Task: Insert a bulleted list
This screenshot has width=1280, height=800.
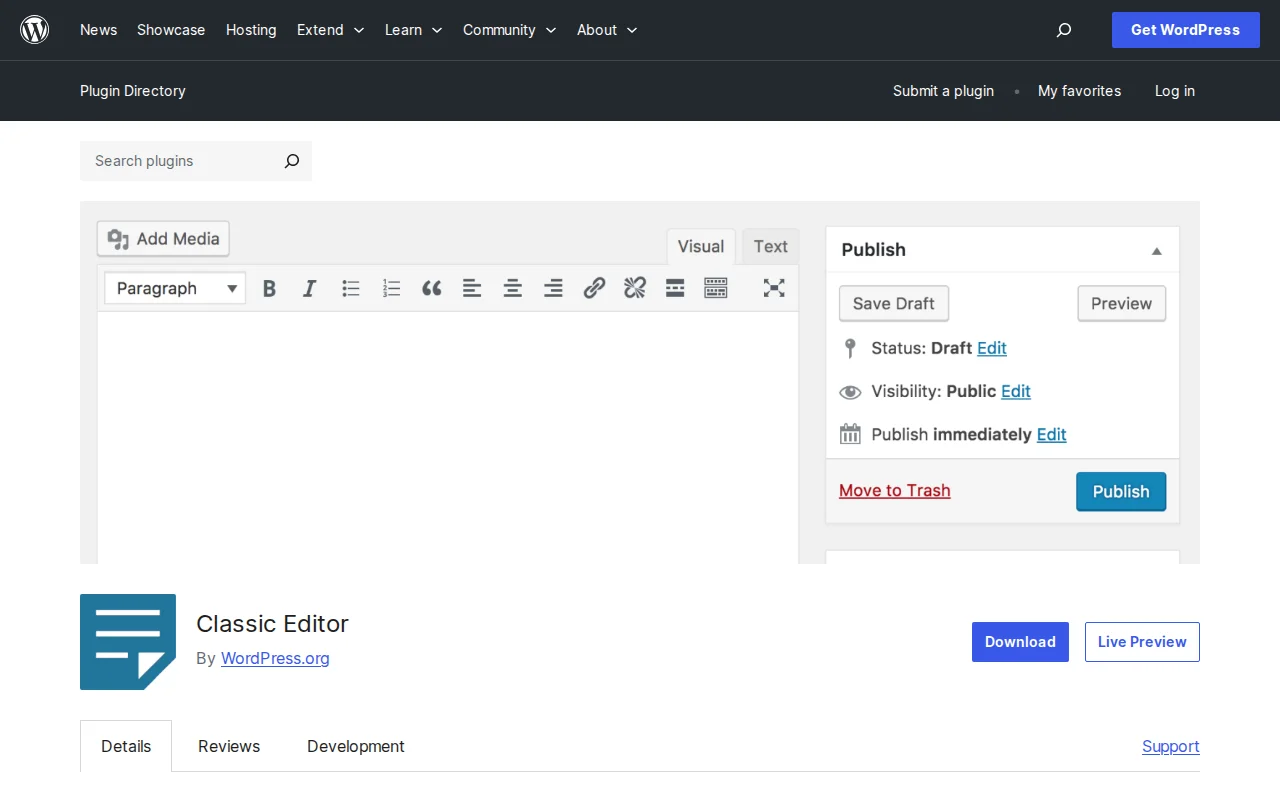Action: click(x=350, y=288)
